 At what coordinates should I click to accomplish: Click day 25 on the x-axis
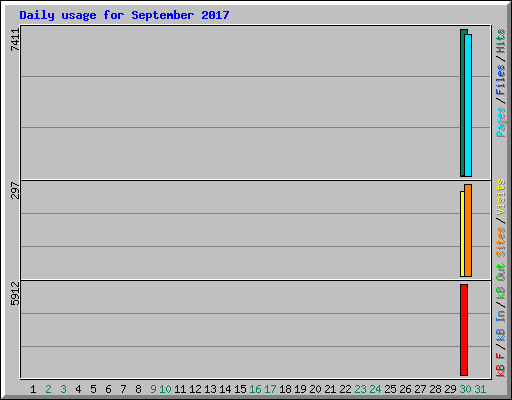pyautogui.click(x=390, y=389)
